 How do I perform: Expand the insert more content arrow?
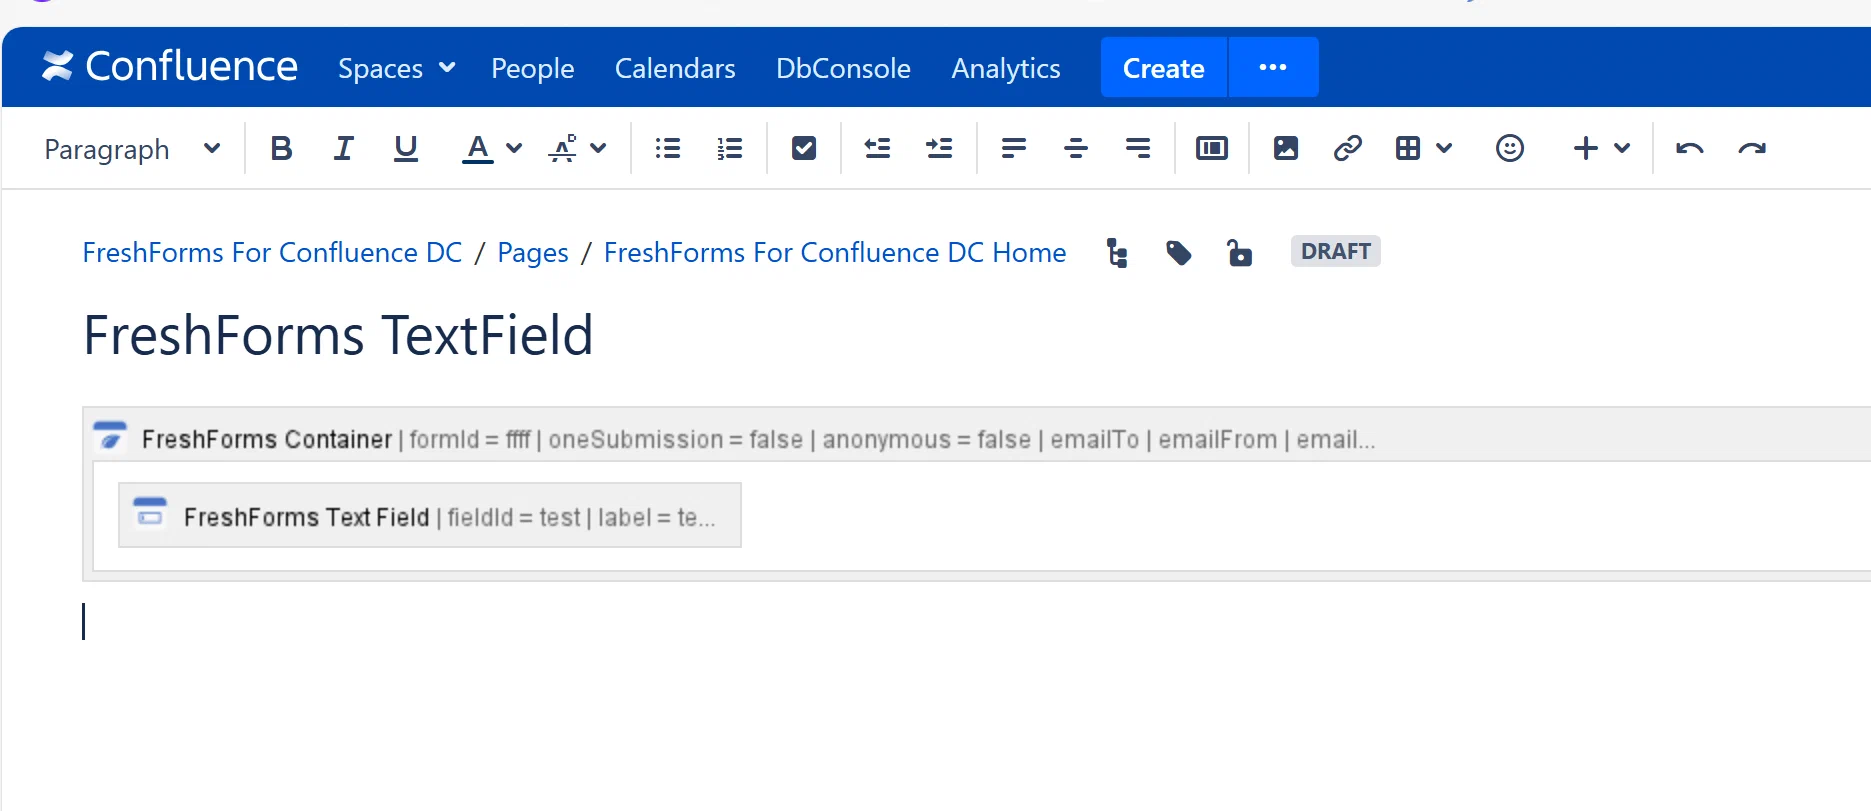click(x=1622, y=149)
